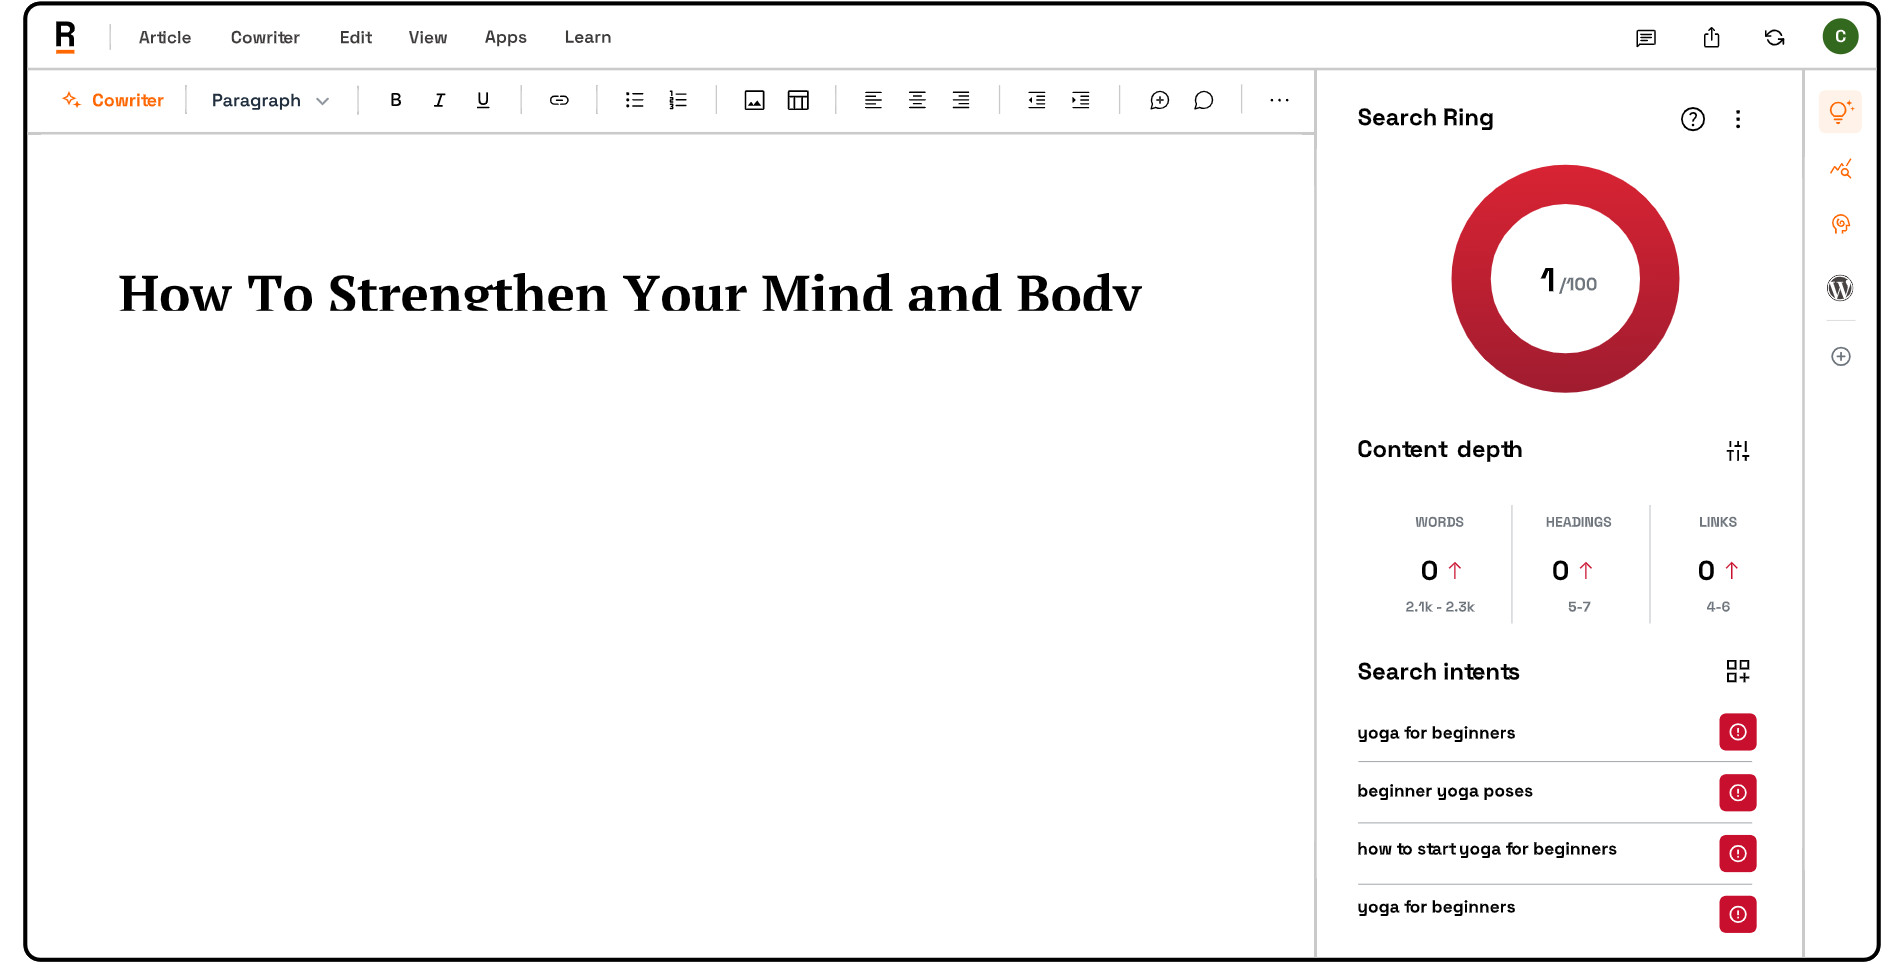Viewport: 1904px width, 963px height.
Task: Click the 4-6 links target
Action: tap(1718, 607)
